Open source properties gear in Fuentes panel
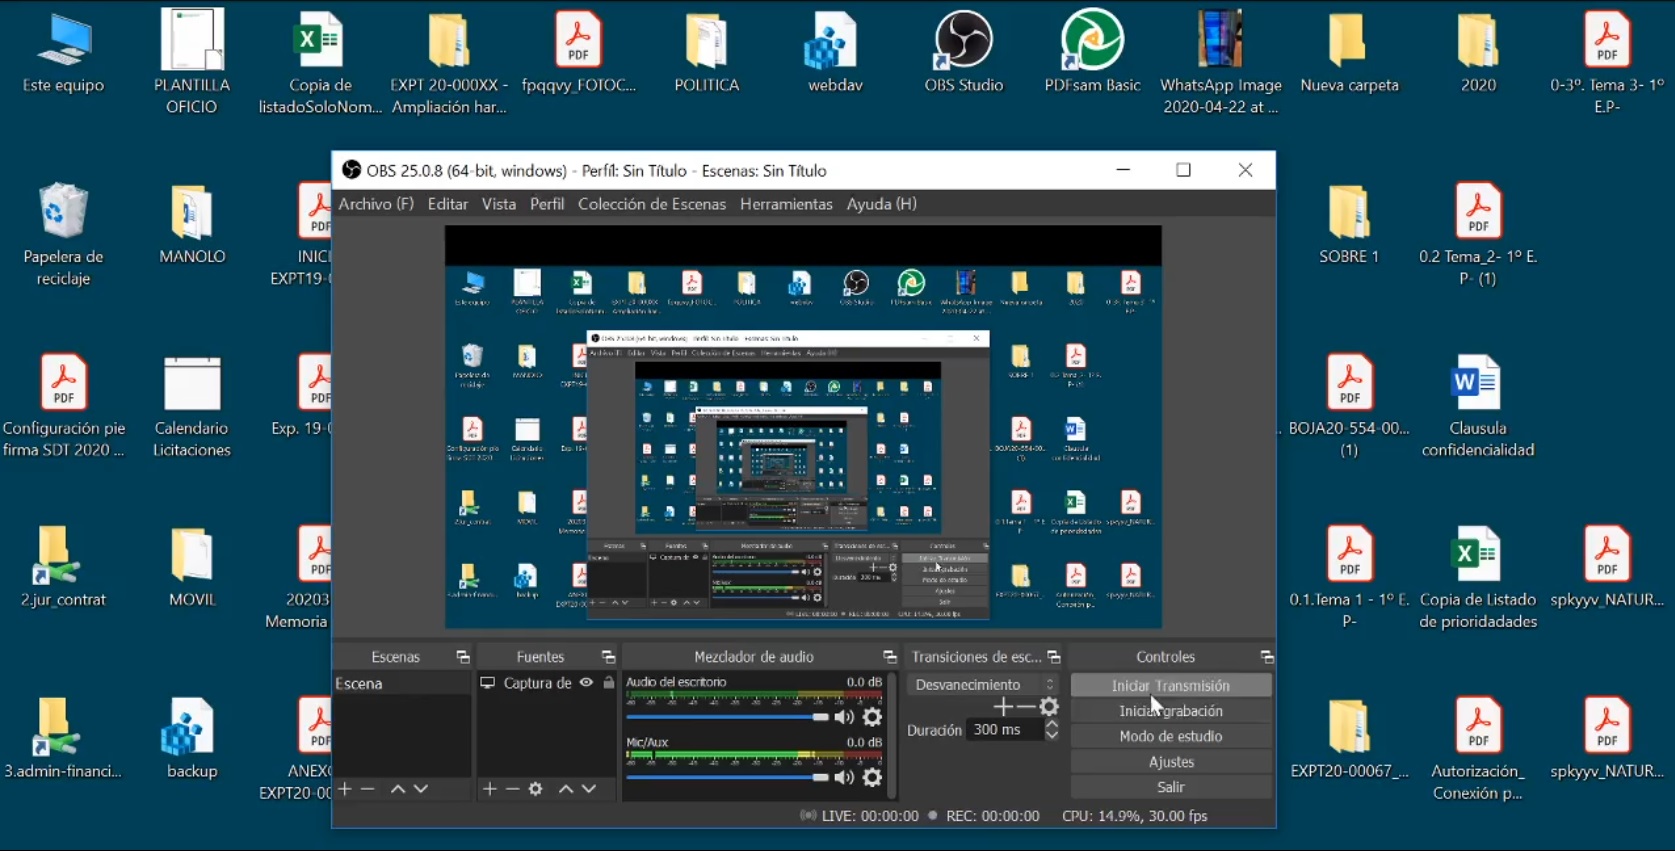This screenshot has height=851, width=1675. click(x=536, y=789)
